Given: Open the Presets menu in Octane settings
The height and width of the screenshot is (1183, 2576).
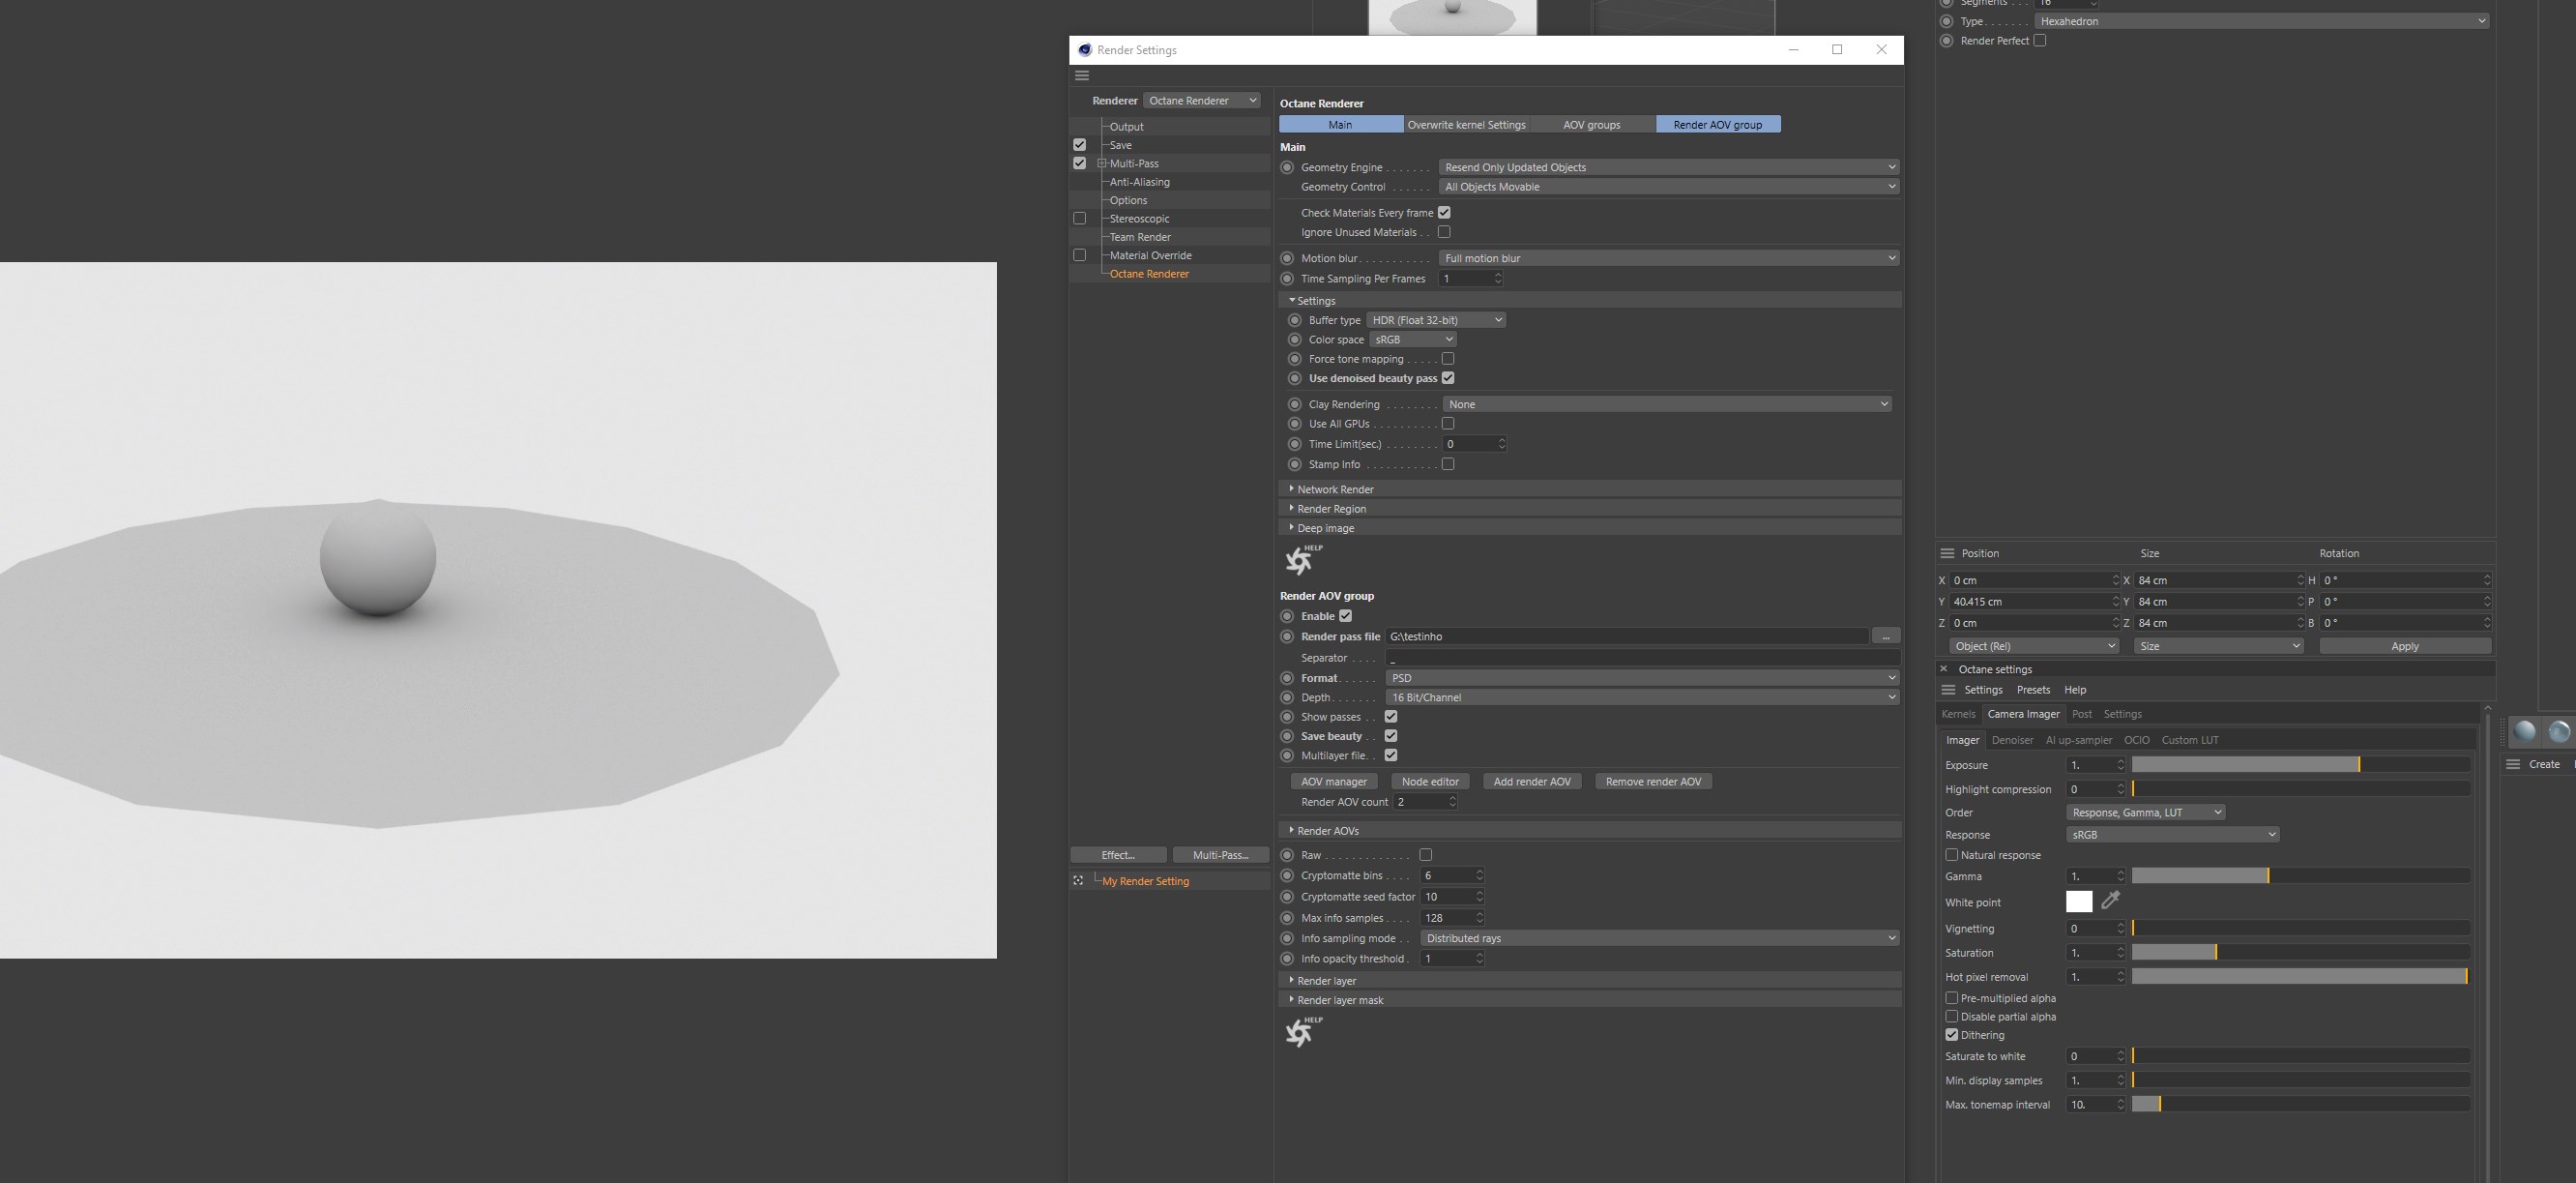Looking at the screenshot, I should click(2033, 690).
